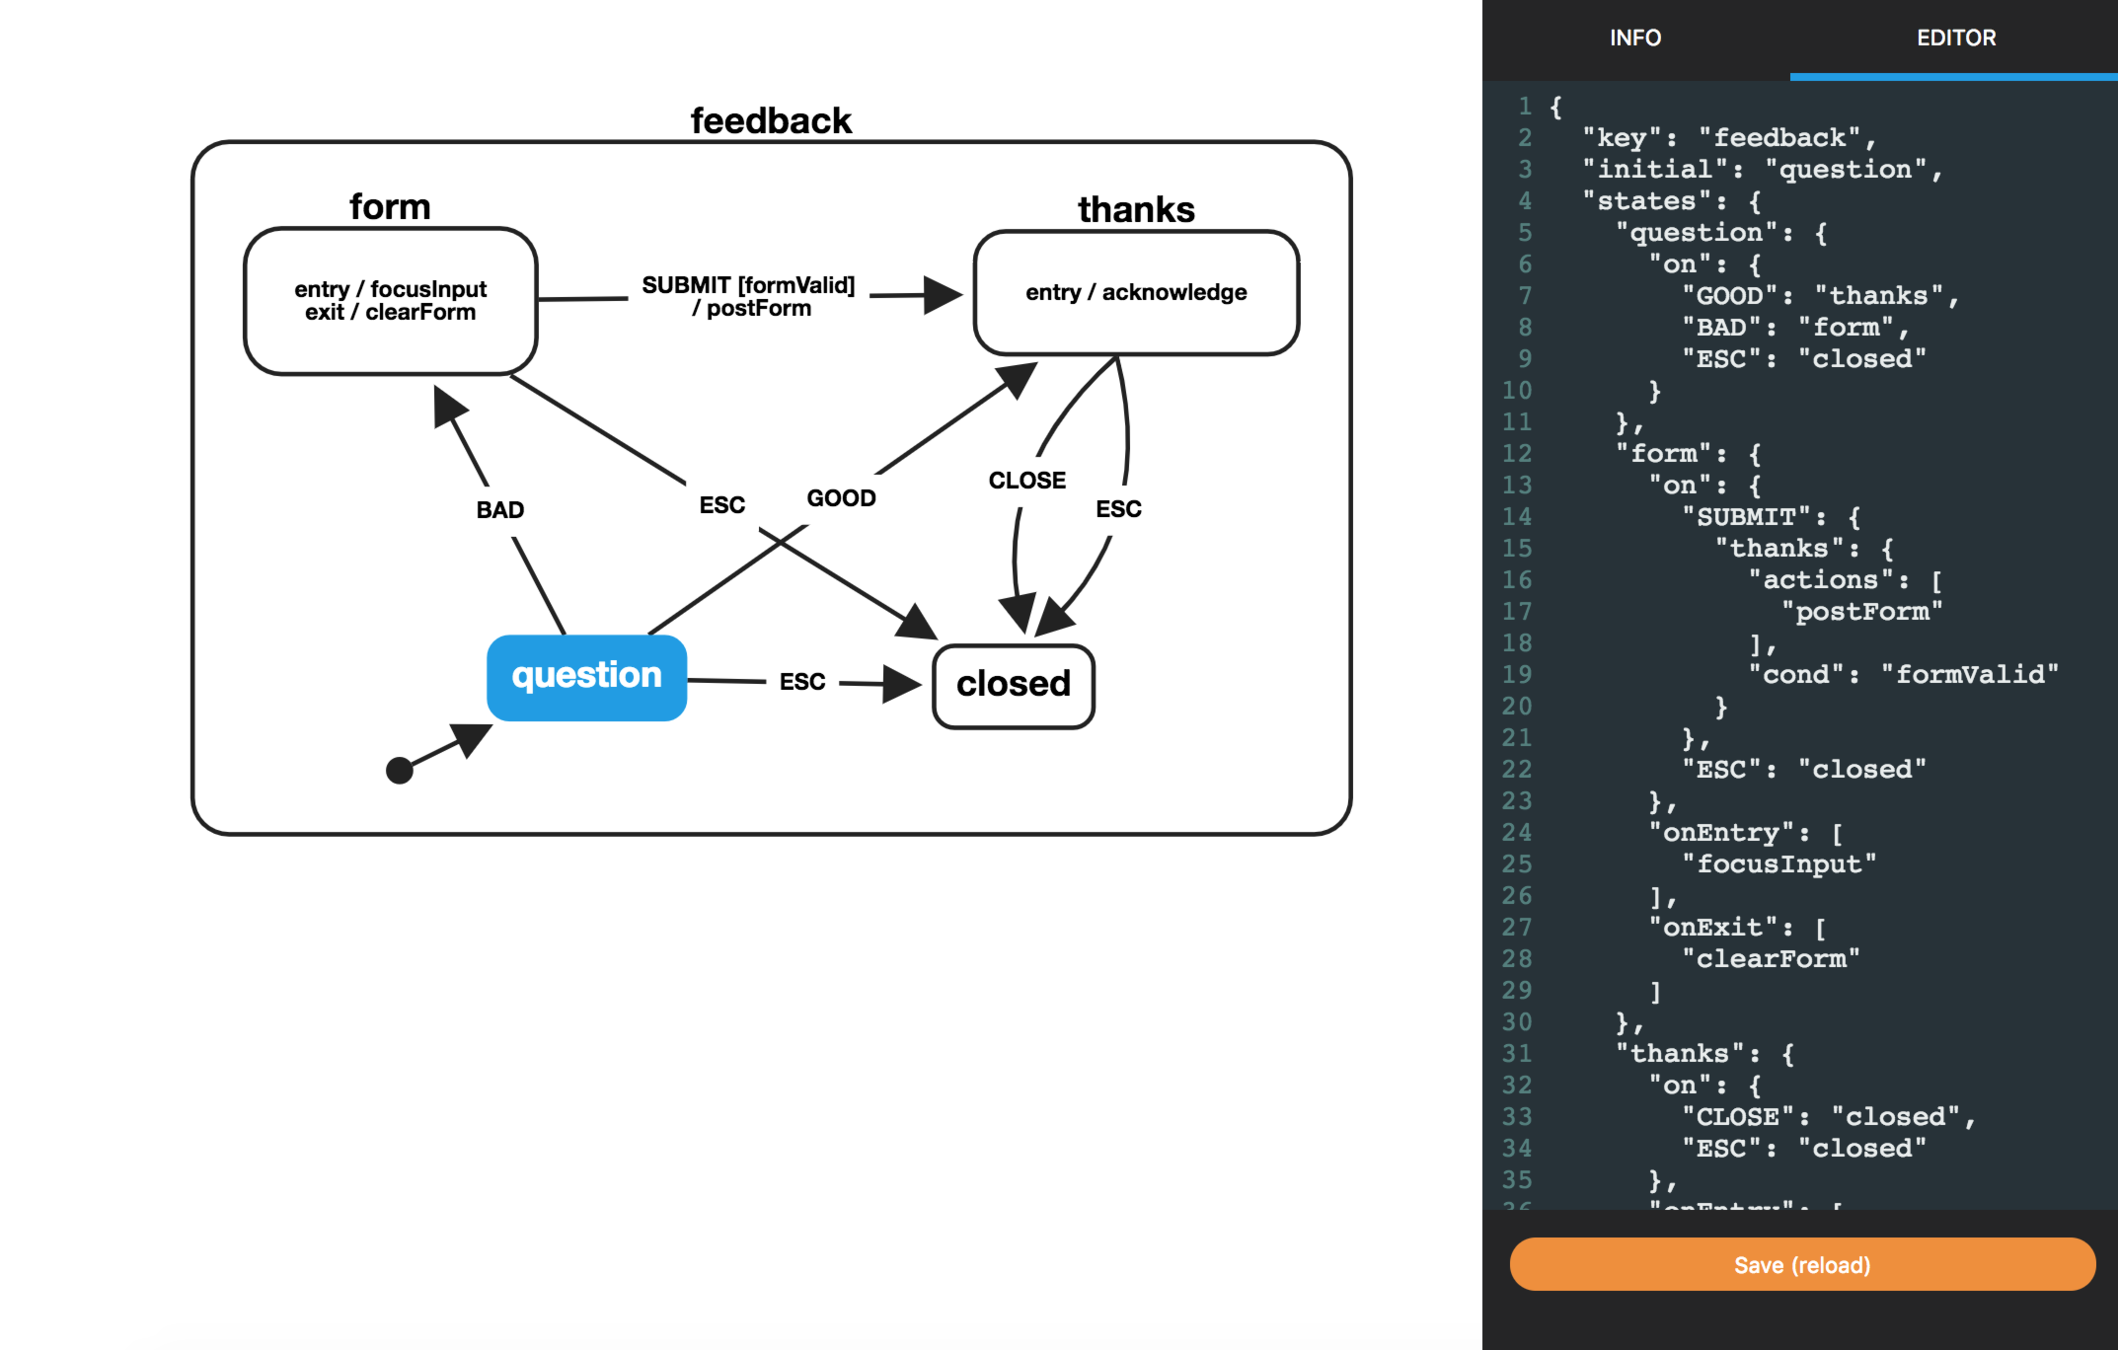Click the blue question state node
The height and width of the screenshot is (1350, 2118).
pyautogui.click(x=586, y=677)
